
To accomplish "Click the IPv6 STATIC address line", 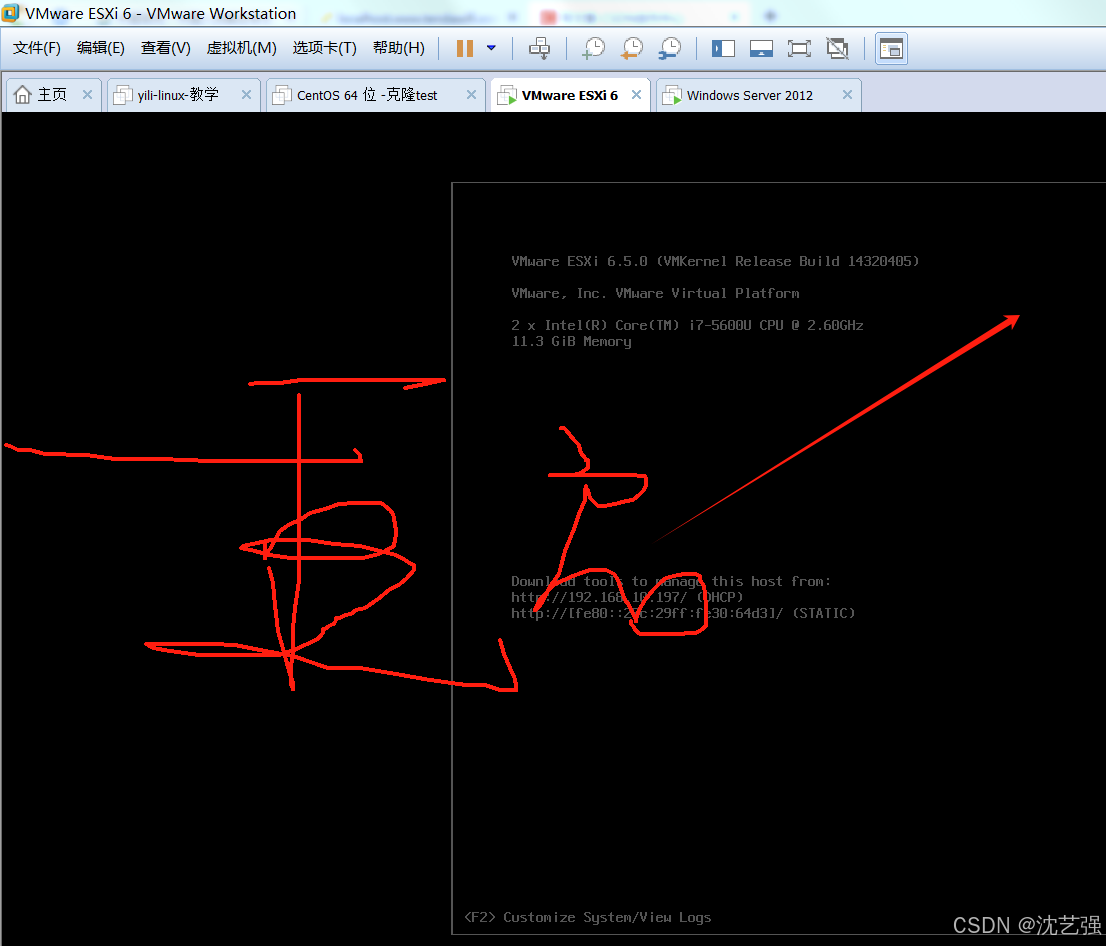I will [683, 613].
